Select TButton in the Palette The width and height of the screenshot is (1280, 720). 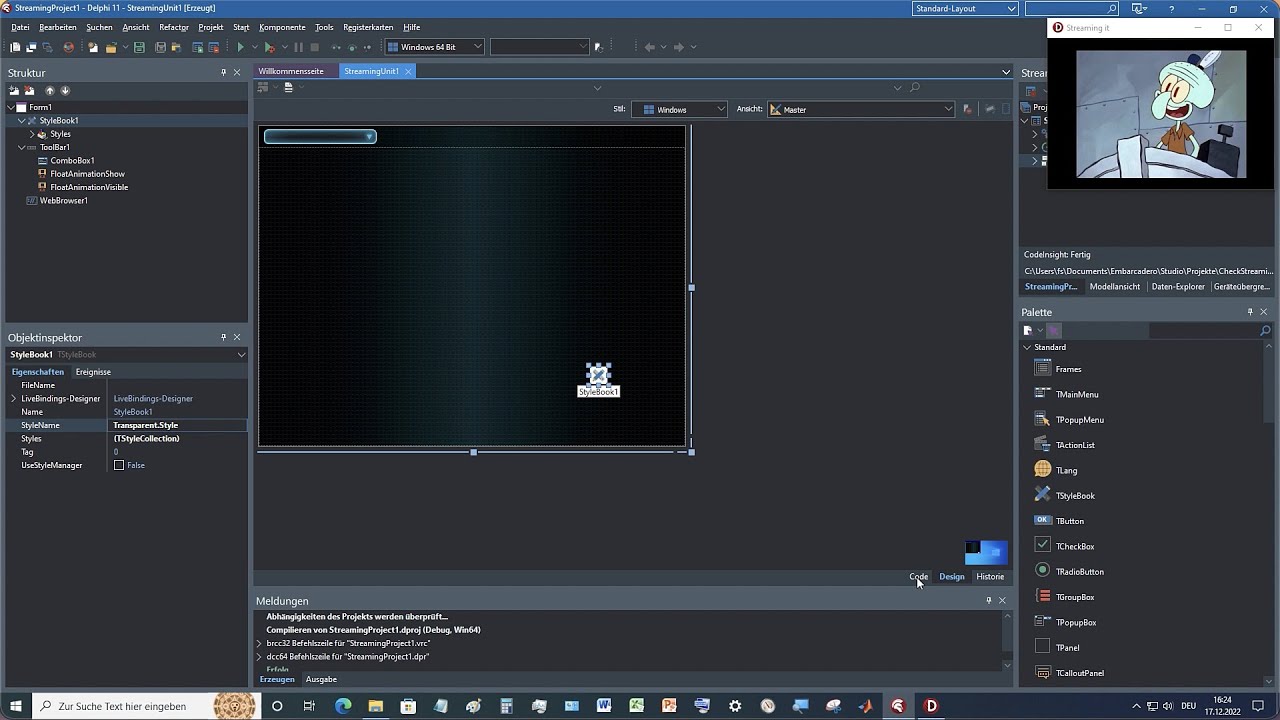(1070, 521)
